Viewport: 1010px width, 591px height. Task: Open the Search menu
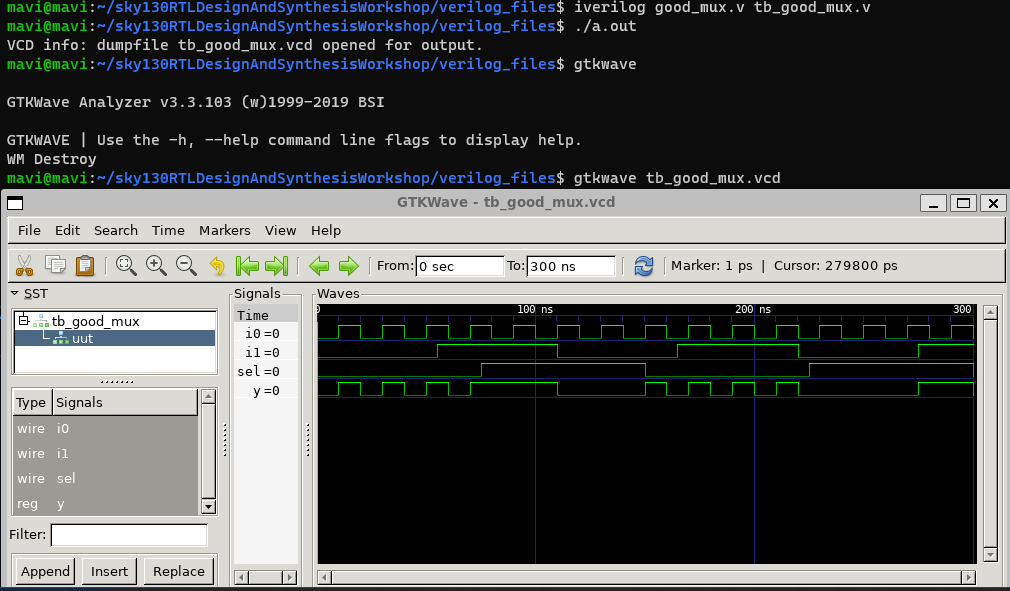tap(115, 230)
